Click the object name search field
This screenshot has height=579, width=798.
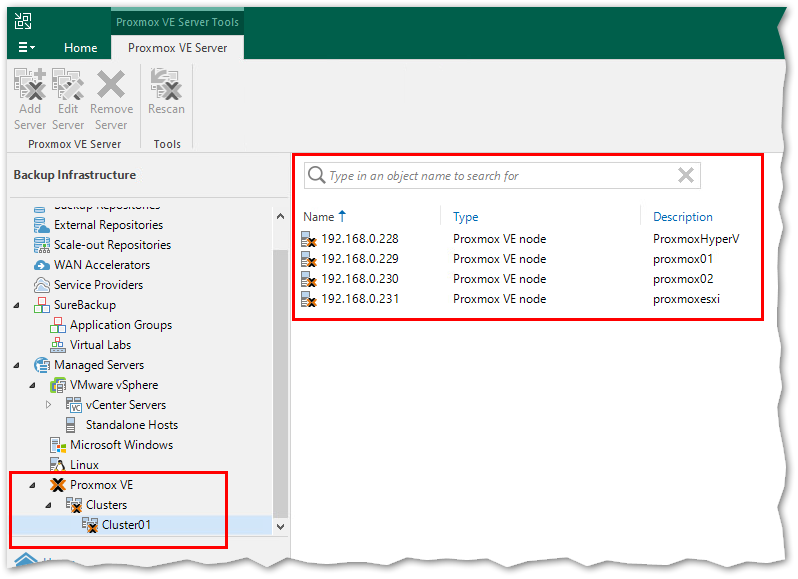[500, 176]
